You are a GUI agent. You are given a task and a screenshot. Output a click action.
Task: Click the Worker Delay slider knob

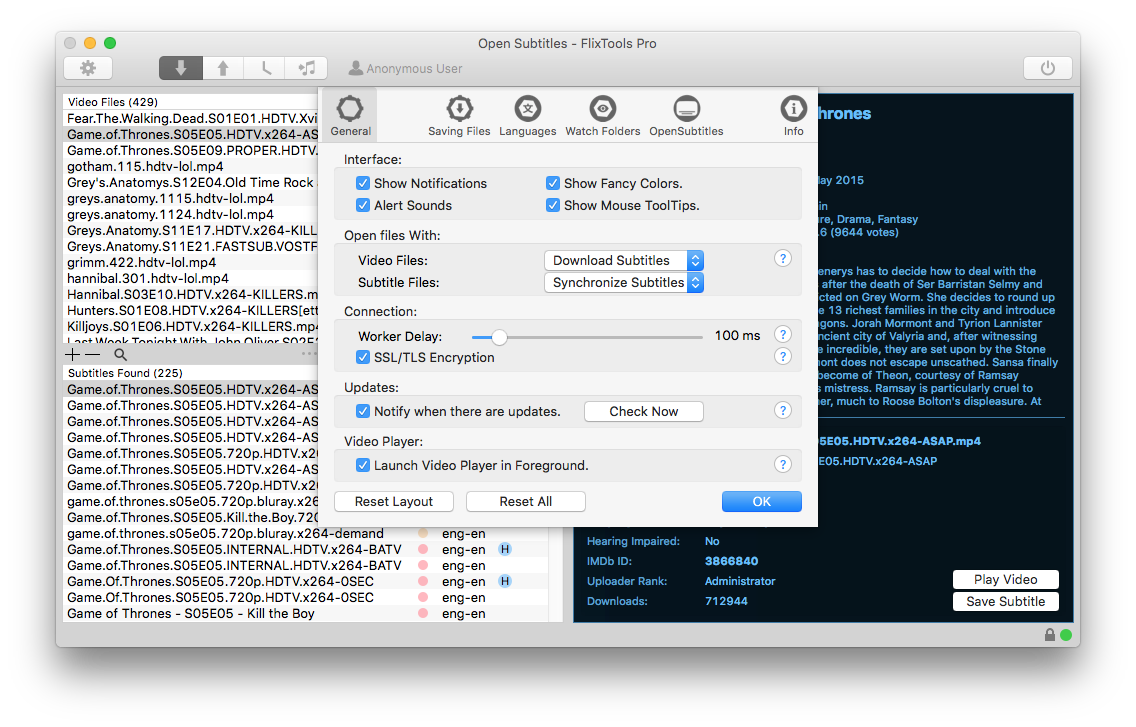[498, 337]
